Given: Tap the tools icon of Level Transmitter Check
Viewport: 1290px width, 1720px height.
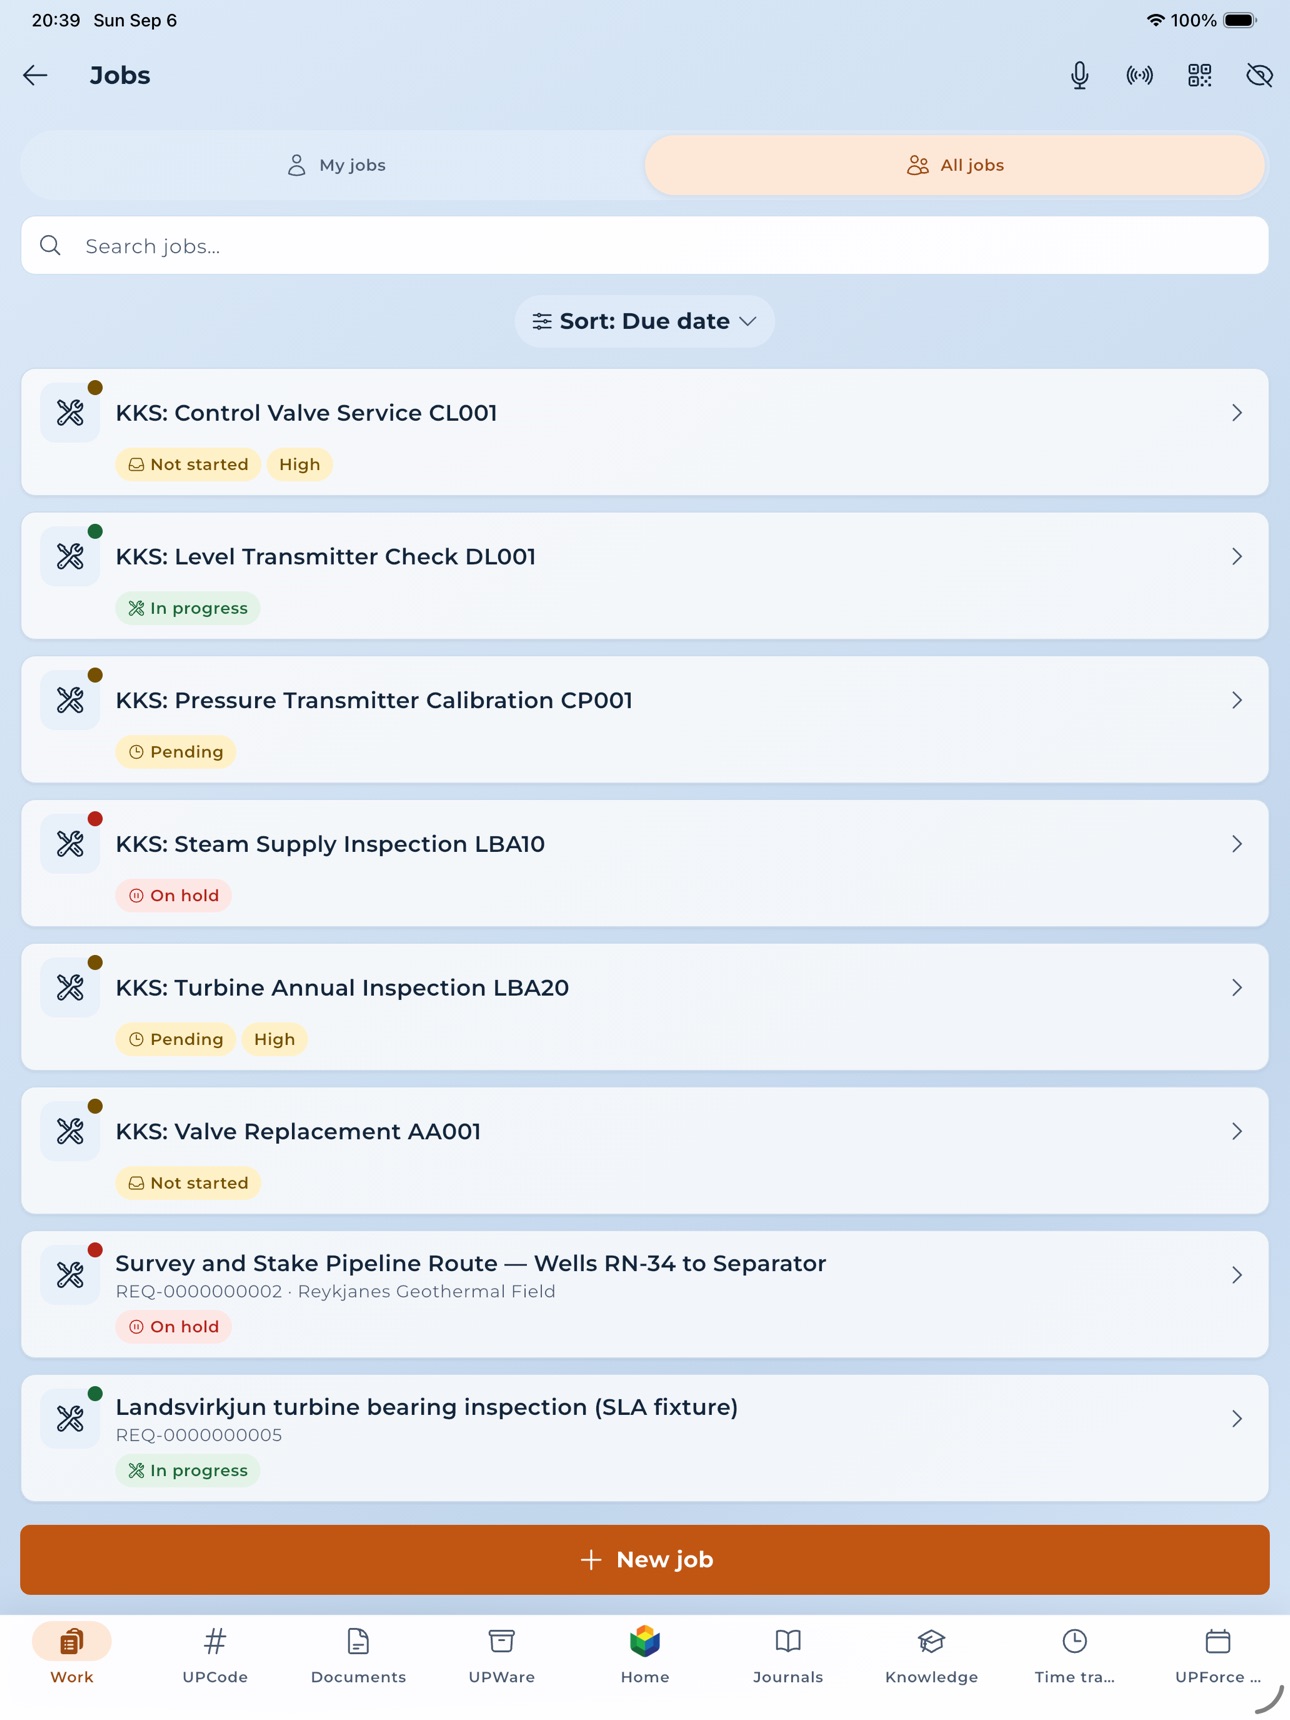Looking at the screenshot, I should (70, 557).
